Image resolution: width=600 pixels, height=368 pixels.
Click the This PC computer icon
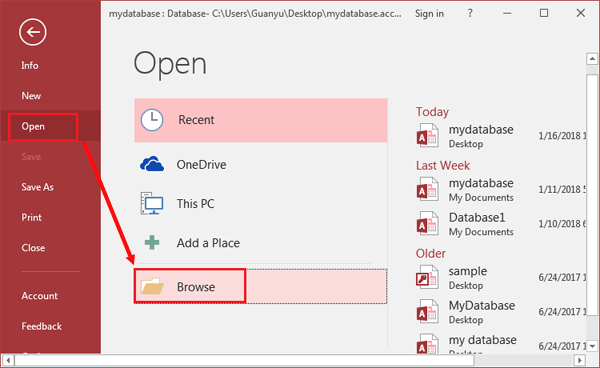tap(152, 204)
